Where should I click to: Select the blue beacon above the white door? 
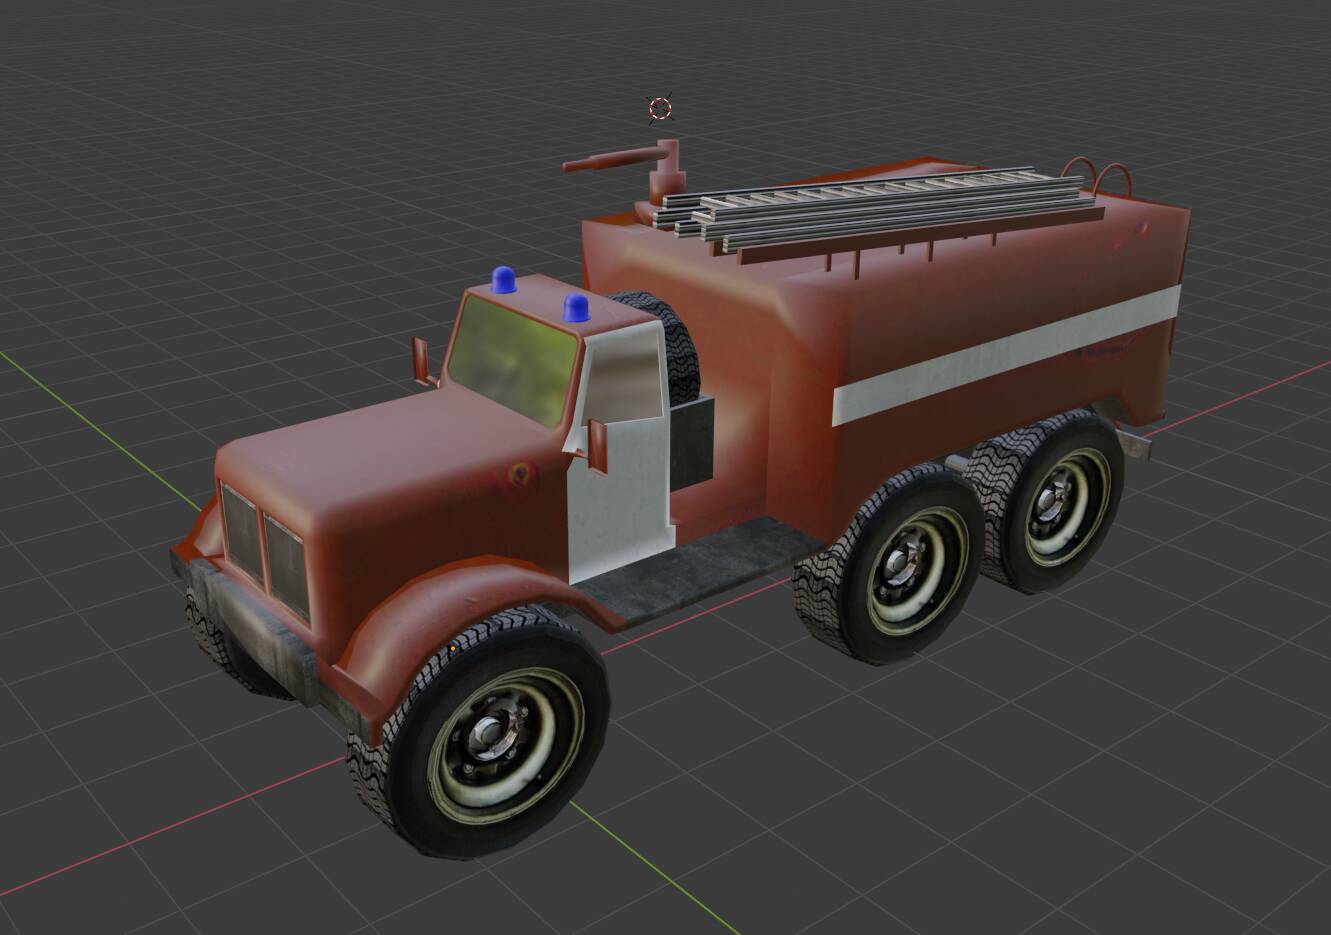576,308
